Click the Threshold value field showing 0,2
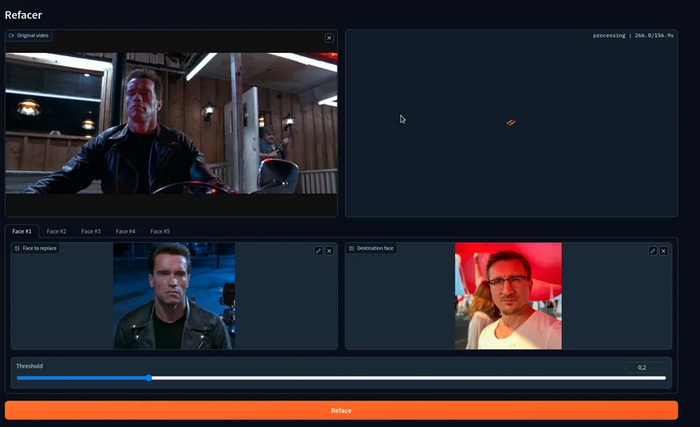The height and width of the screenshot is (427, 700). [646, 367]
